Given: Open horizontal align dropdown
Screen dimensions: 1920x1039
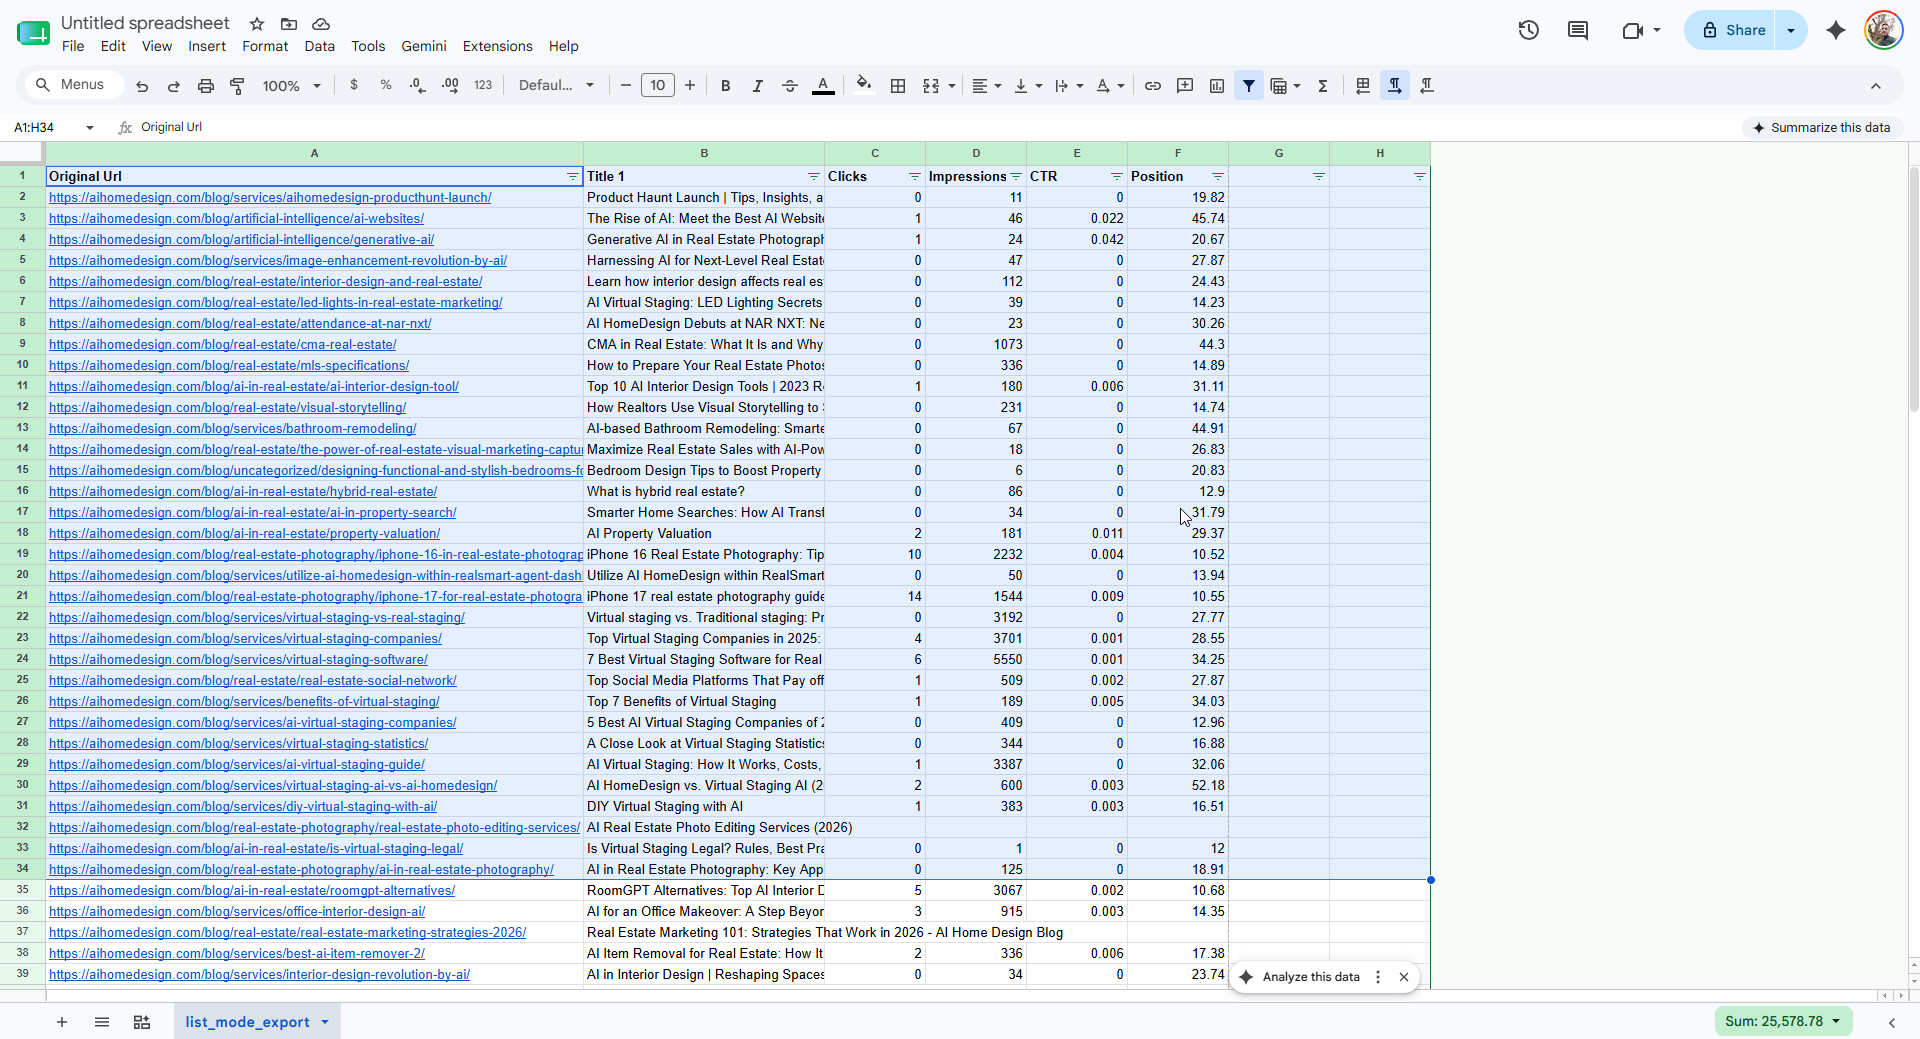Looking at the screenshot, I should (x=987, y=86).
